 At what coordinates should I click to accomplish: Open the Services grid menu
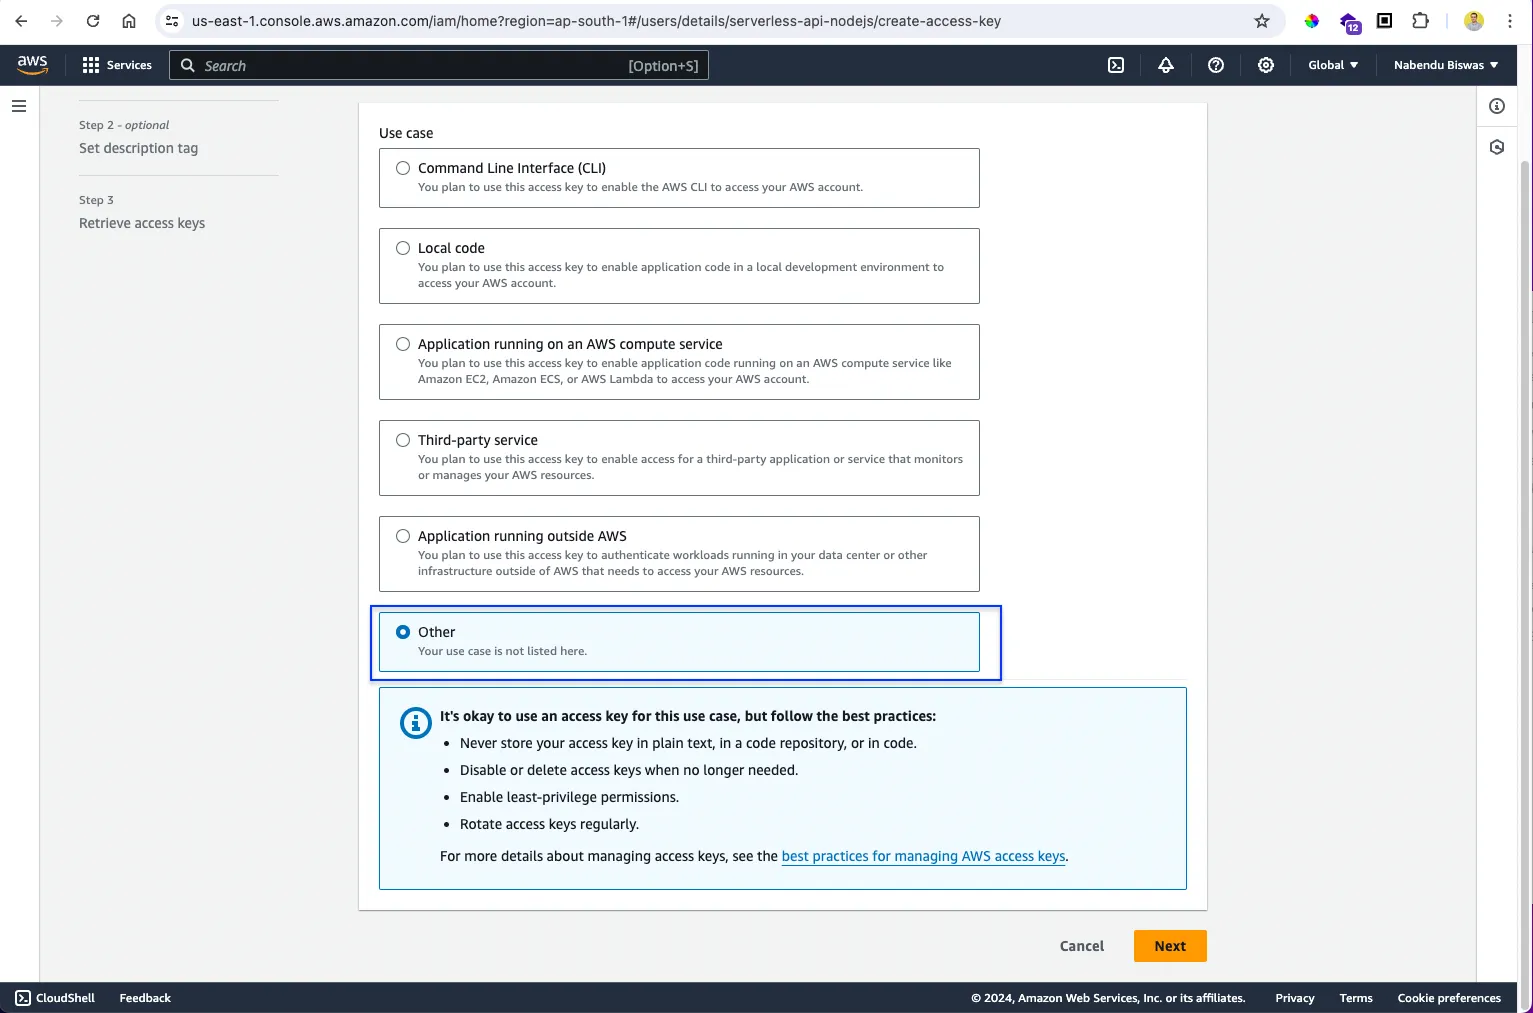point(91,65)
